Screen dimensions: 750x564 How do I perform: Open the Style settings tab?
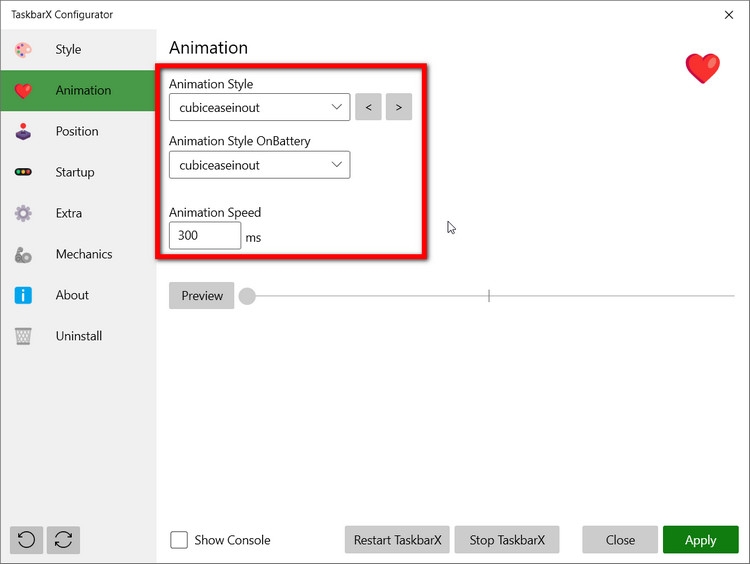(x=78, y=50)
